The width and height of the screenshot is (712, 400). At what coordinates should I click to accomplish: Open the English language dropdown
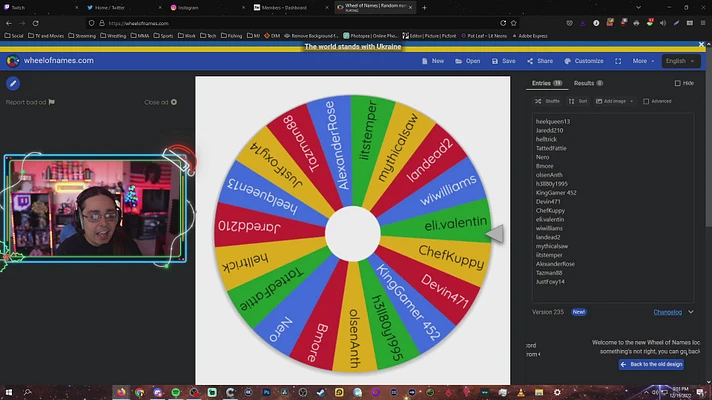(680, 61)
